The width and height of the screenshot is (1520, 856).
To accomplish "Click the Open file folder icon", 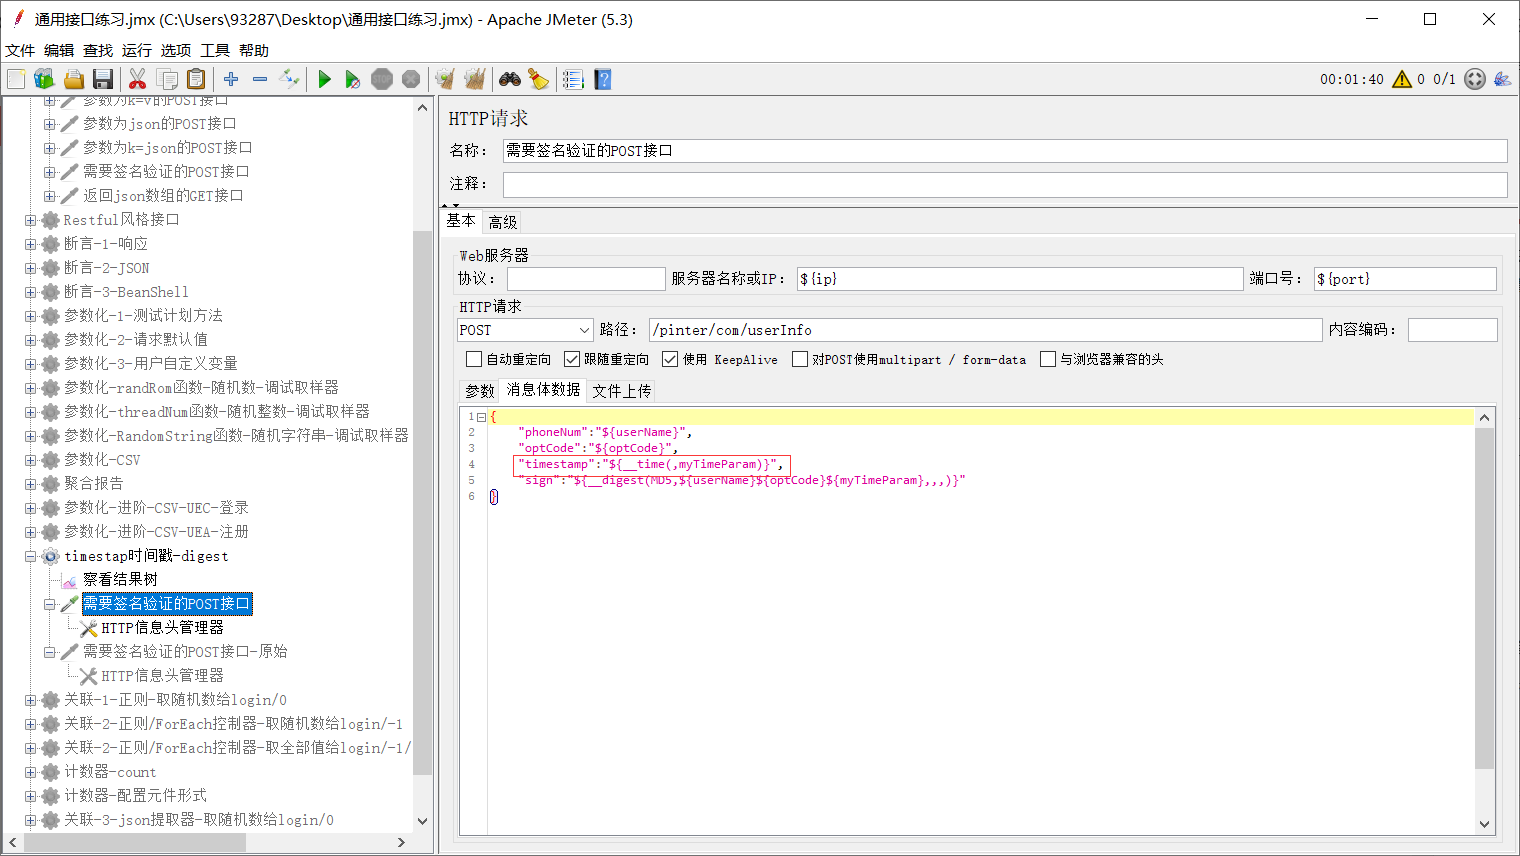I will [73, 79].
